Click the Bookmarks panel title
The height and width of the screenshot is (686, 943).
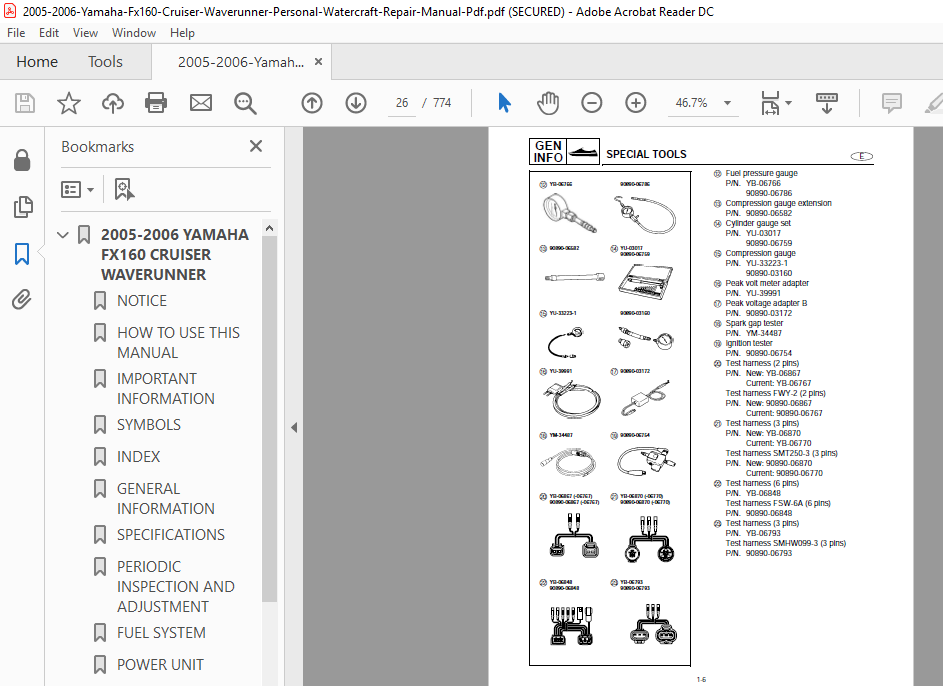pos(97,147)
